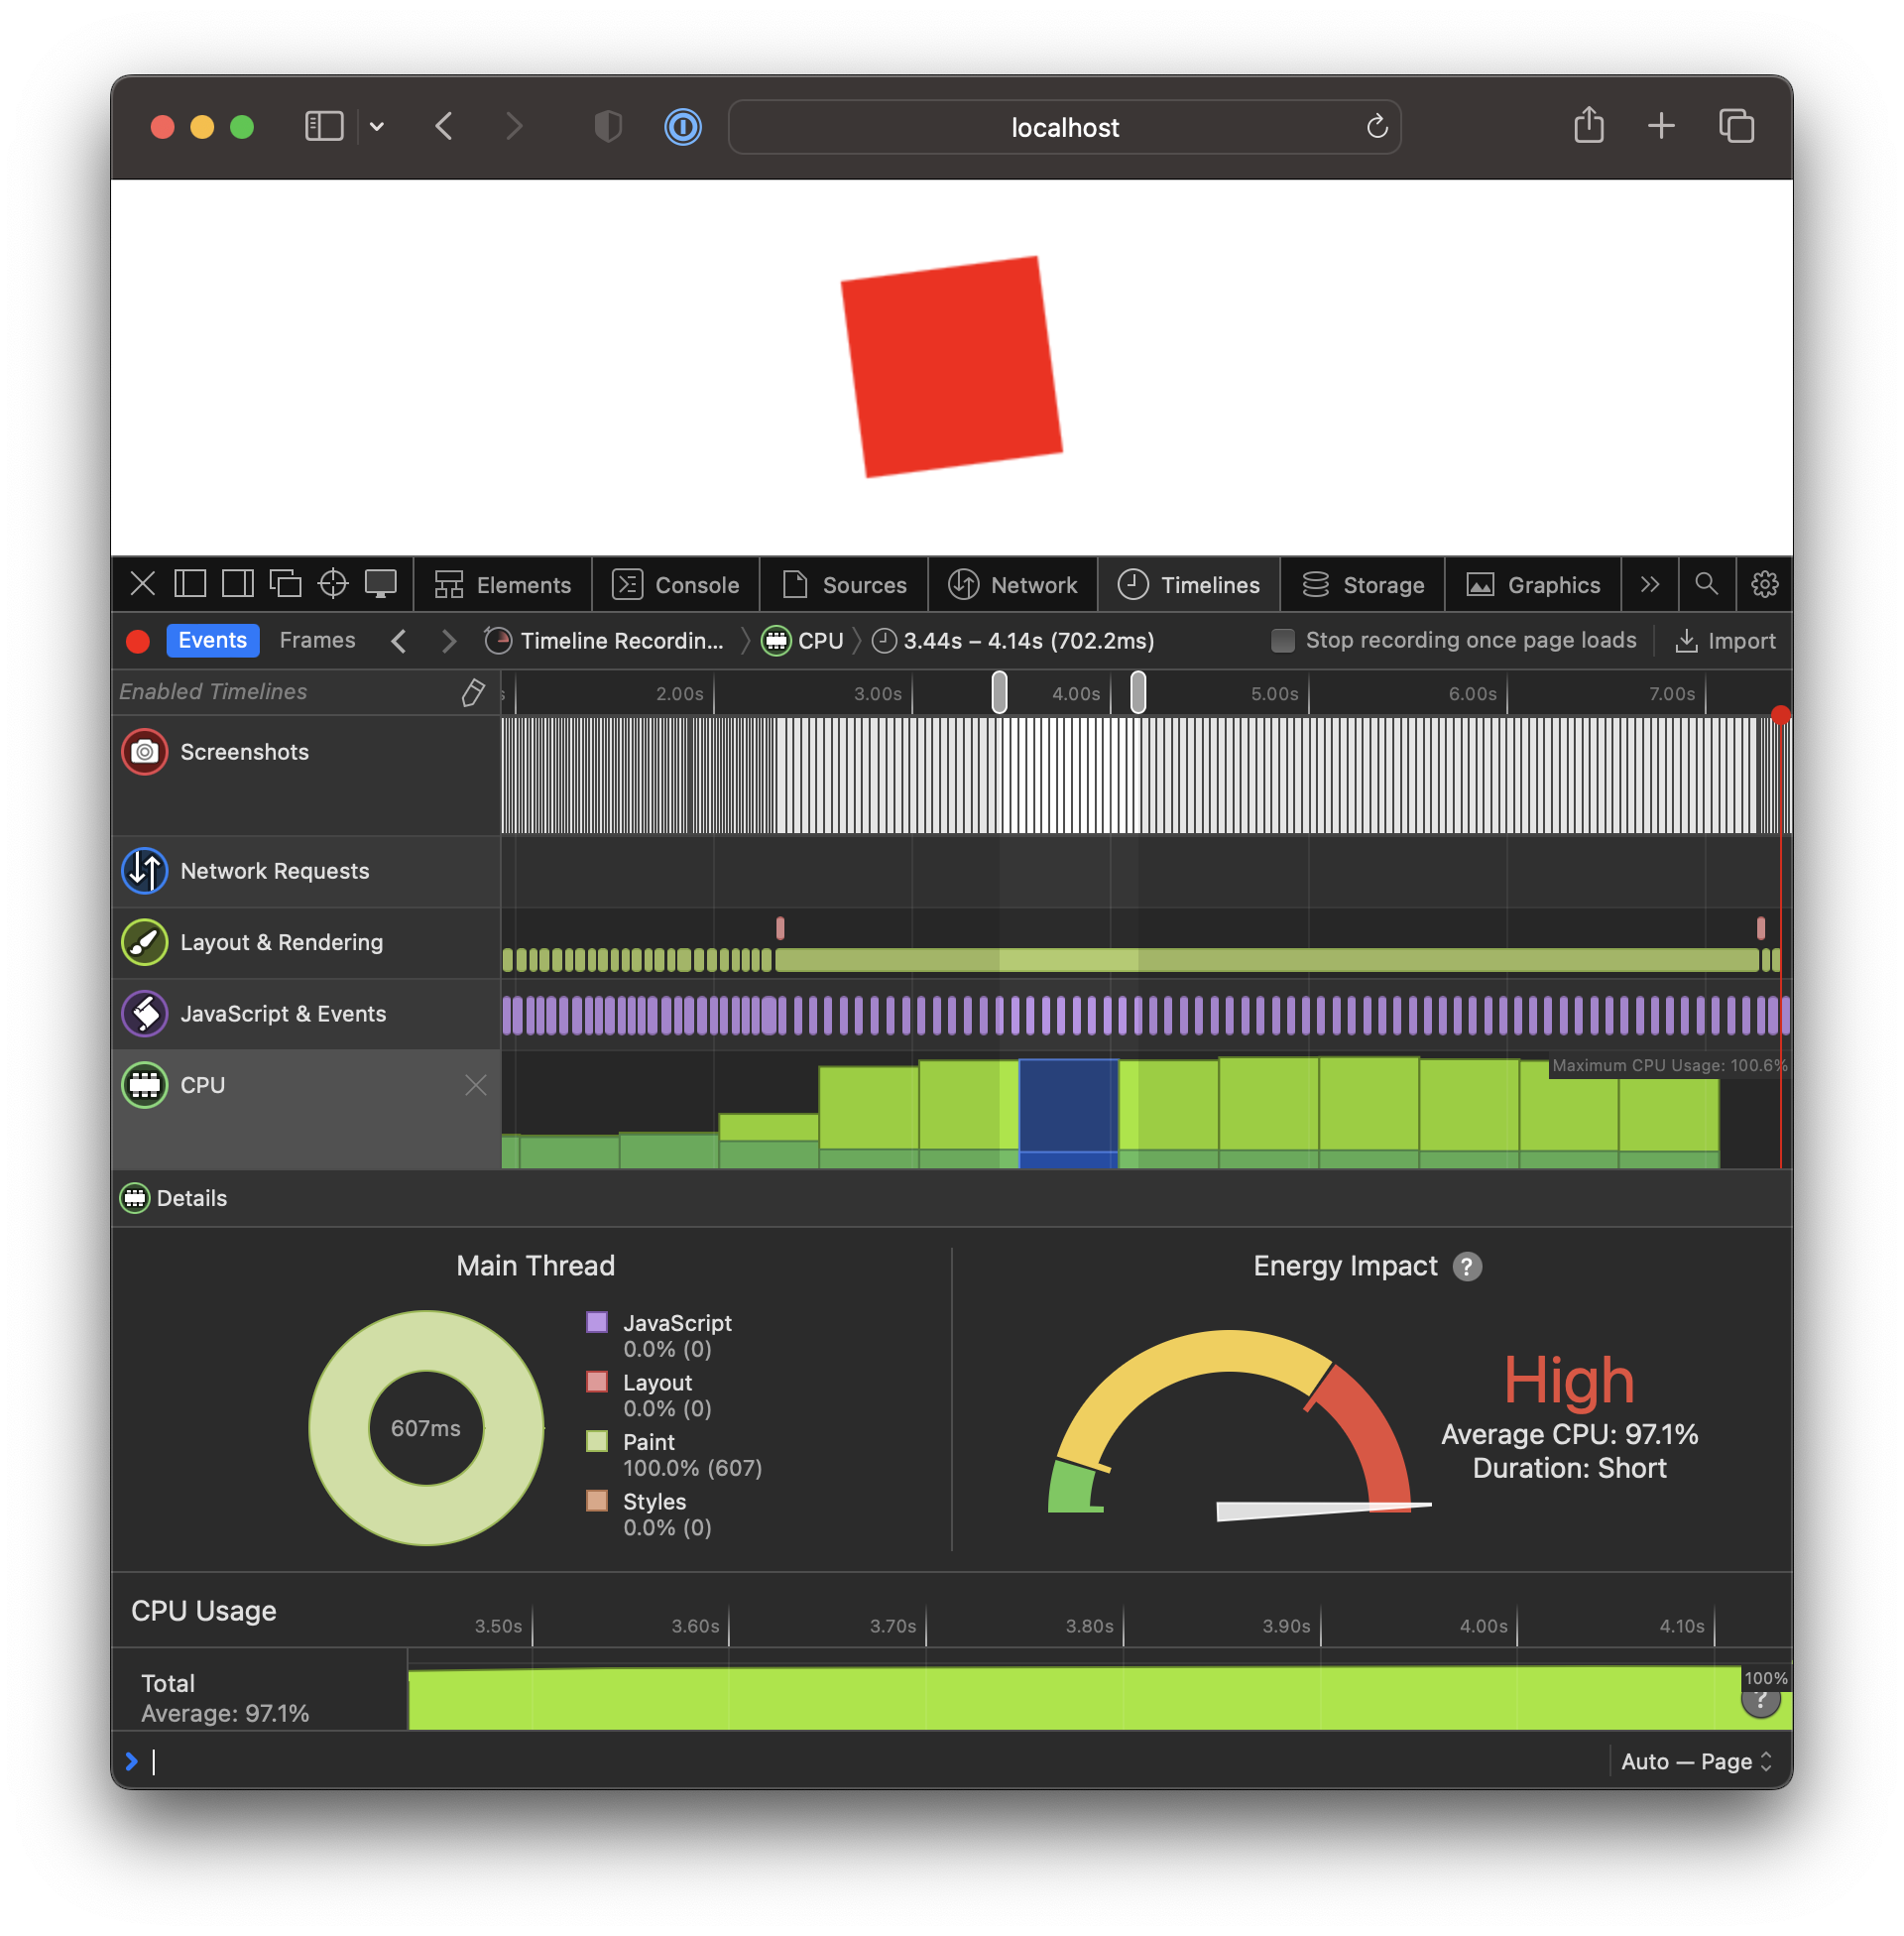Remove the CPU timeline via its X
The image size is (1904, 1936).
pos(476,1085)
